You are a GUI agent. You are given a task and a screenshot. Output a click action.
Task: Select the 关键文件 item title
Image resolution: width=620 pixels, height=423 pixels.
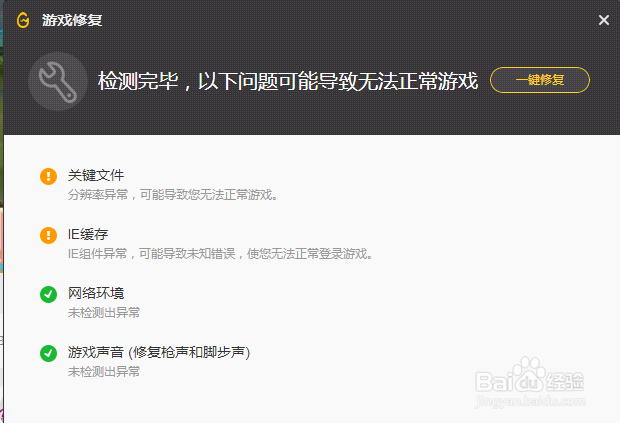coord(96,175)
